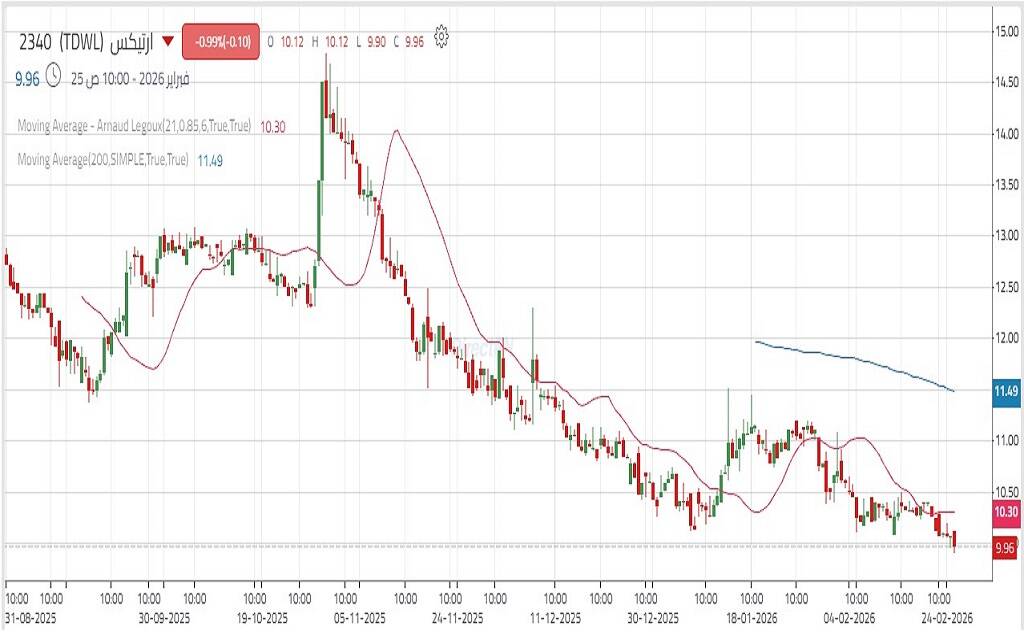The height and width of the screenshot is (640, 1024).
Task: Click the 12.00 level on price axis
Action: click(1004, 338)
